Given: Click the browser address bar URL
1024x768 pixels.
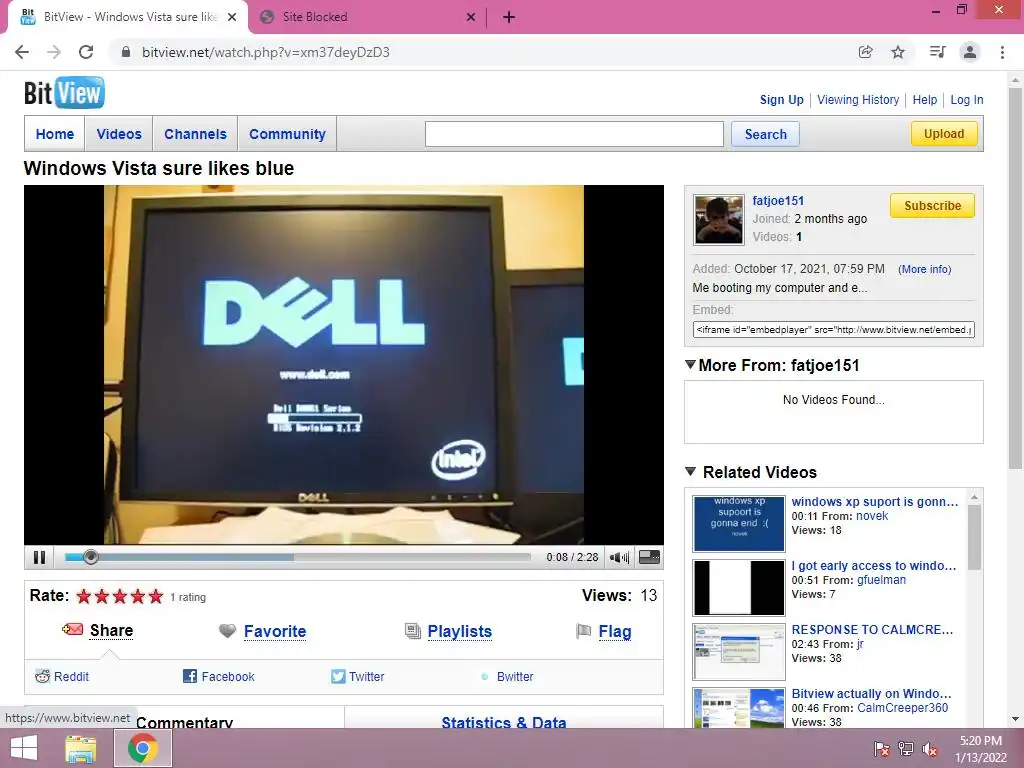Looking at the screenshot, I should point(266,52).
